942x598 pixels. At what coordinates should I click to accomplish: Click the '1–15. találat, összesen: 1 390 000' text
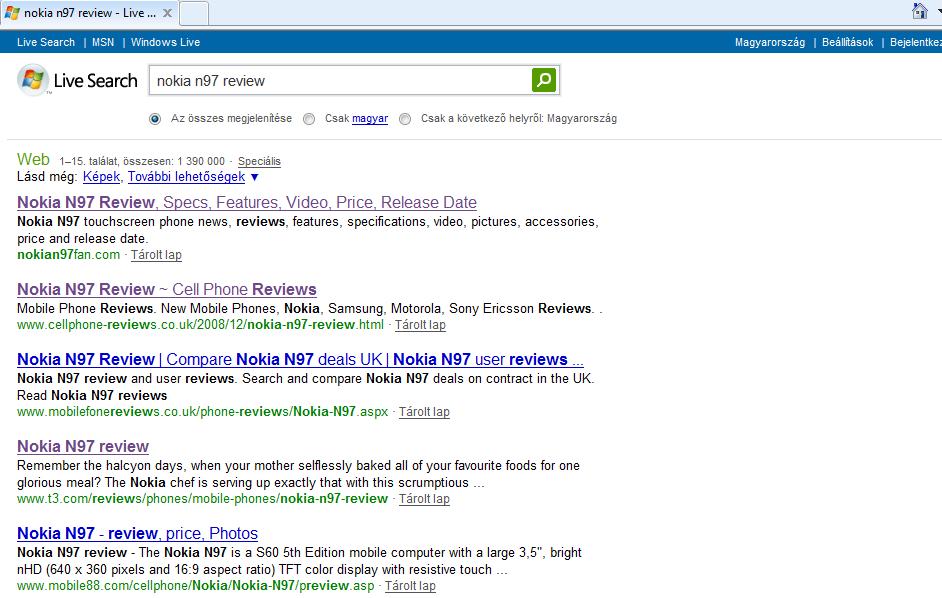pos(142,161)
